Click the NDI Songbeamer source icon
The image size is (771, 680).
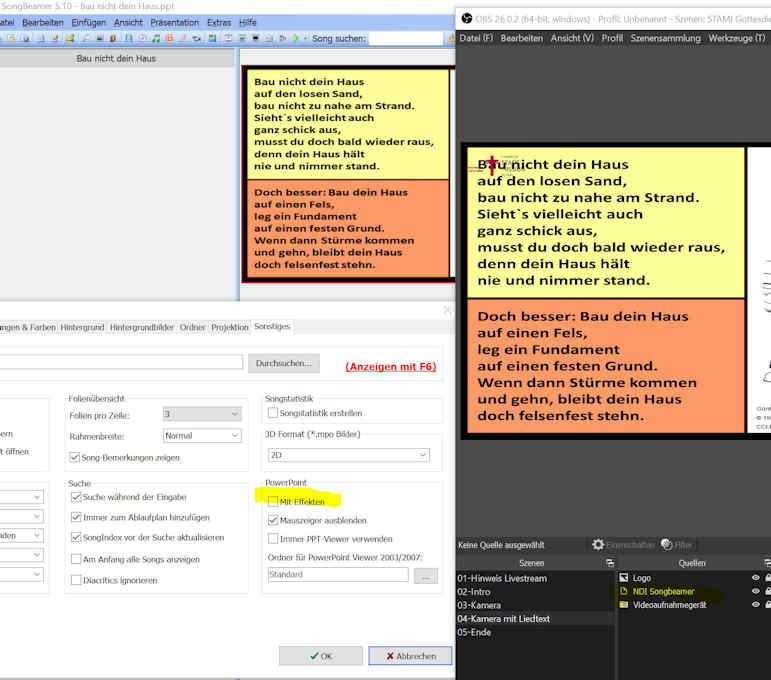[623, 591]
